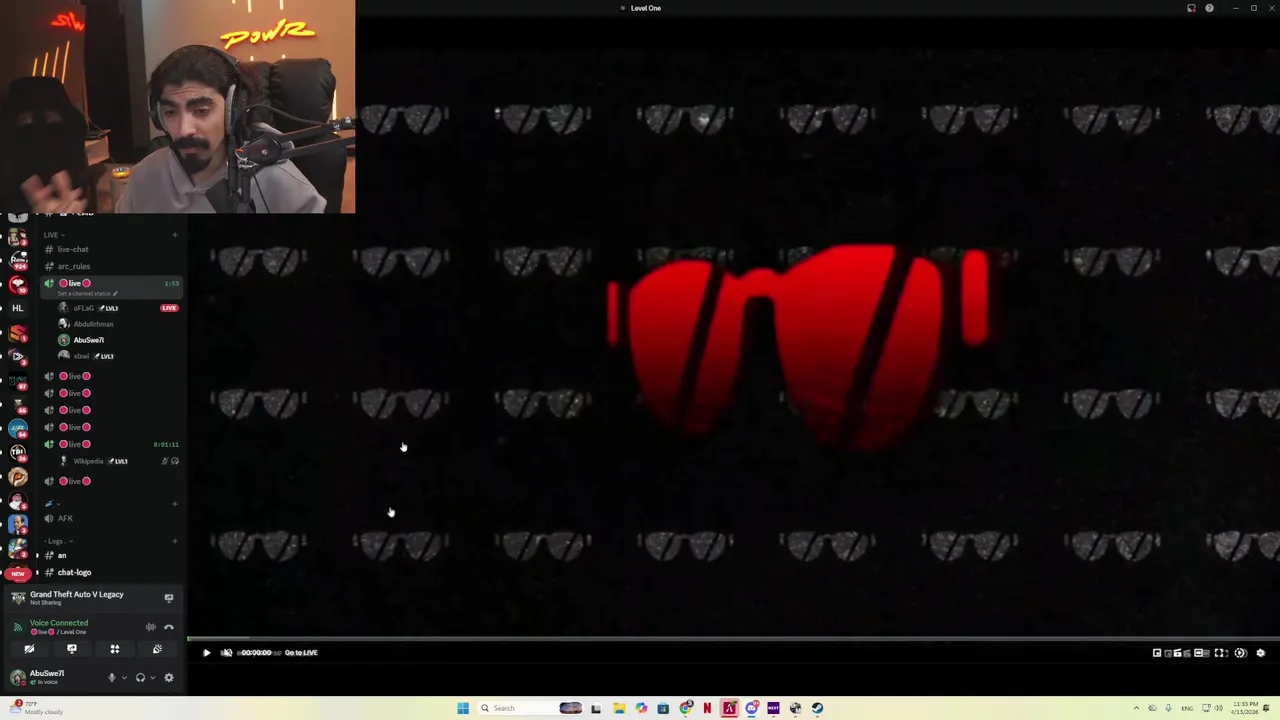Open File Explorer from the taskbar

619,708
